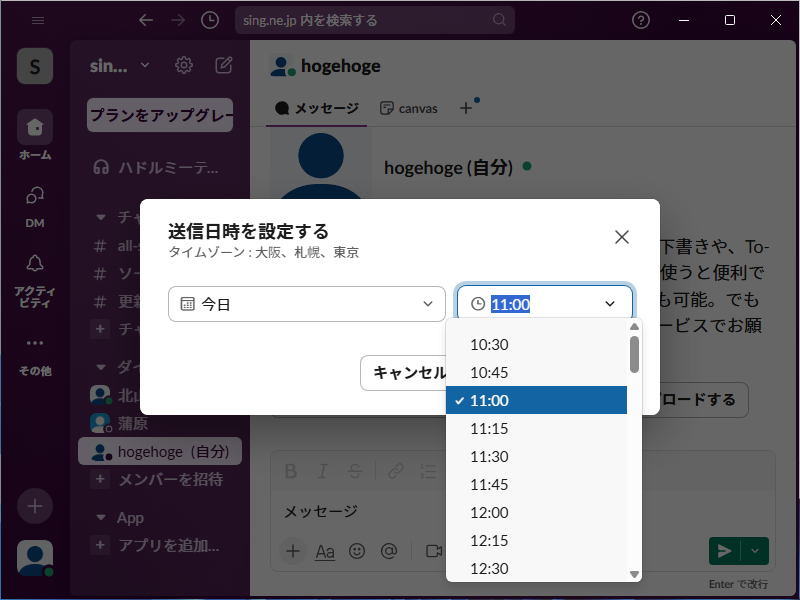This screenshot has width=800, height=600.
Task: Collapse the time dropdown chevron
Action: coord(610,304)
